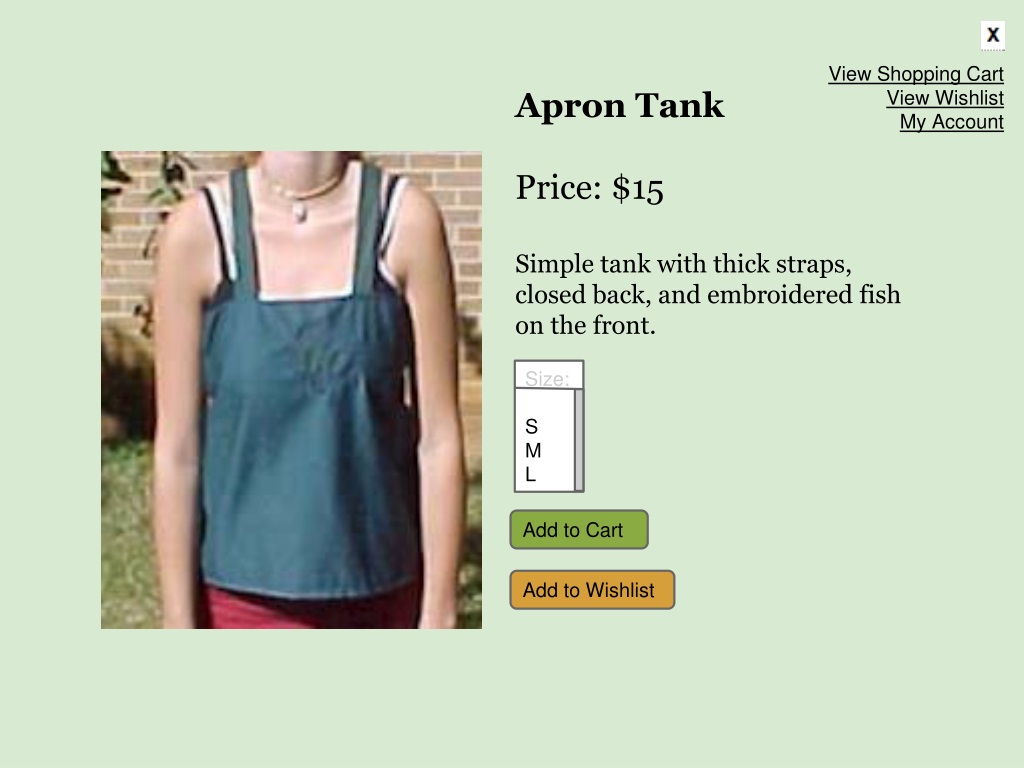Open the View Shopping Cart link
Viewport: 1024px width, 768px height.
point(916,74)
